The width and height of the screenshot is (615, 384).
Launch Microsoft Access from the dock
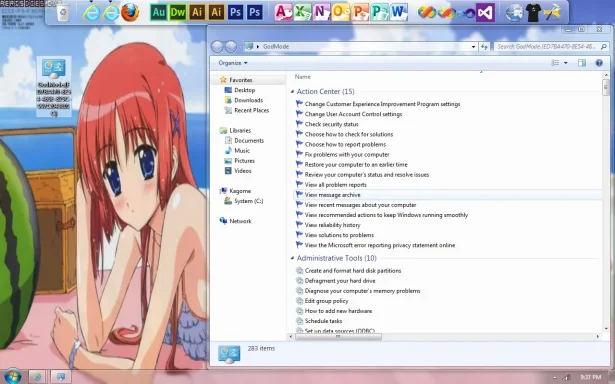[x=283, y=12]
